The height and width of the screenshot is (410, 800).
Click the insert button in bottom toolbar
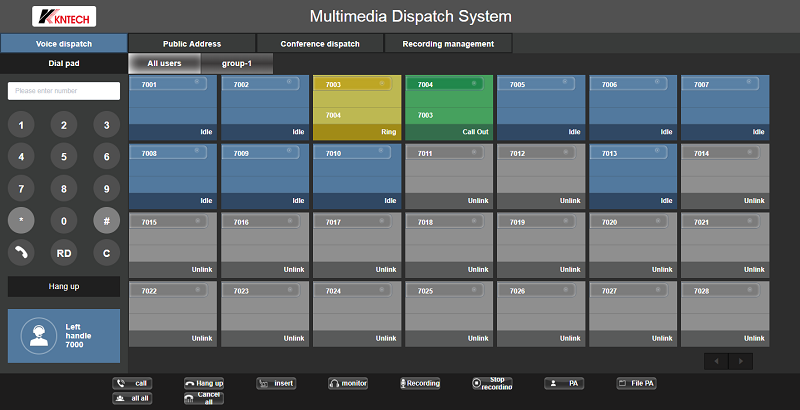point(276,383)
